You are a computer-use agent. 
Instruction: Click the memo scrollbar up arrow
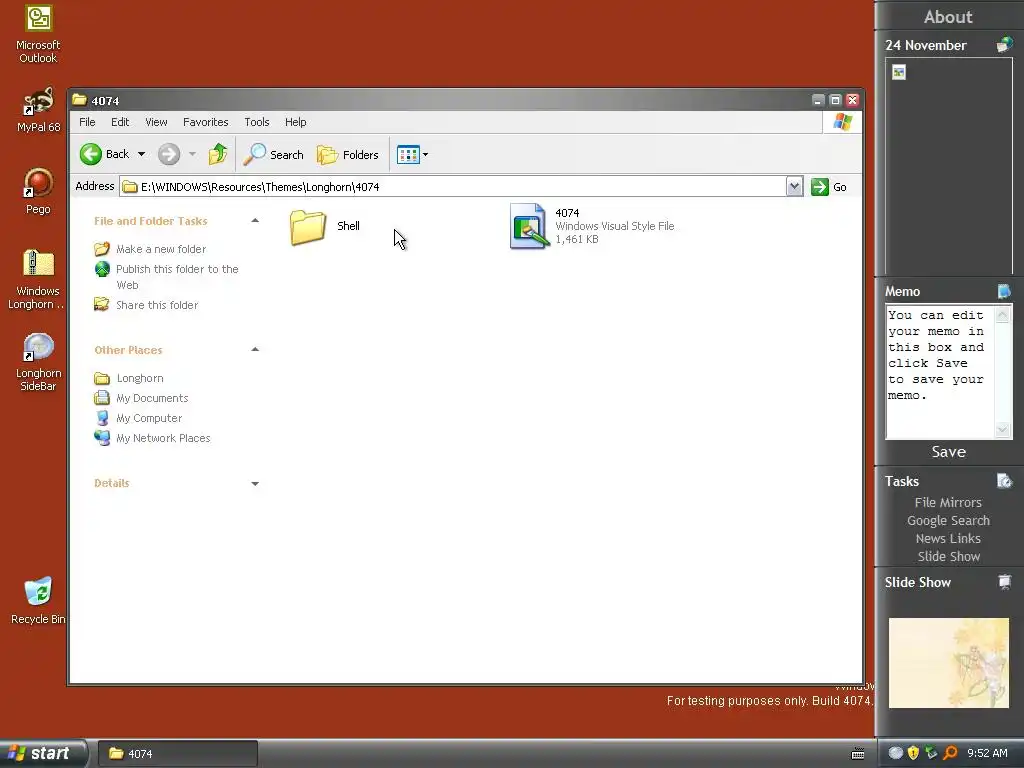[1002, 315]
